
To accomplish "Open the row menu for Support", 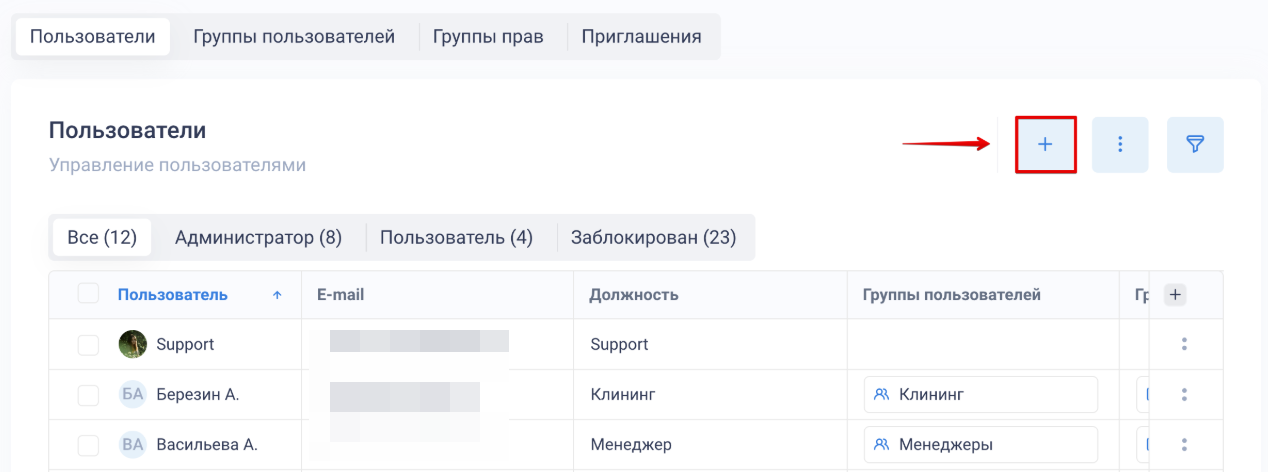I will click(1184, 344).
